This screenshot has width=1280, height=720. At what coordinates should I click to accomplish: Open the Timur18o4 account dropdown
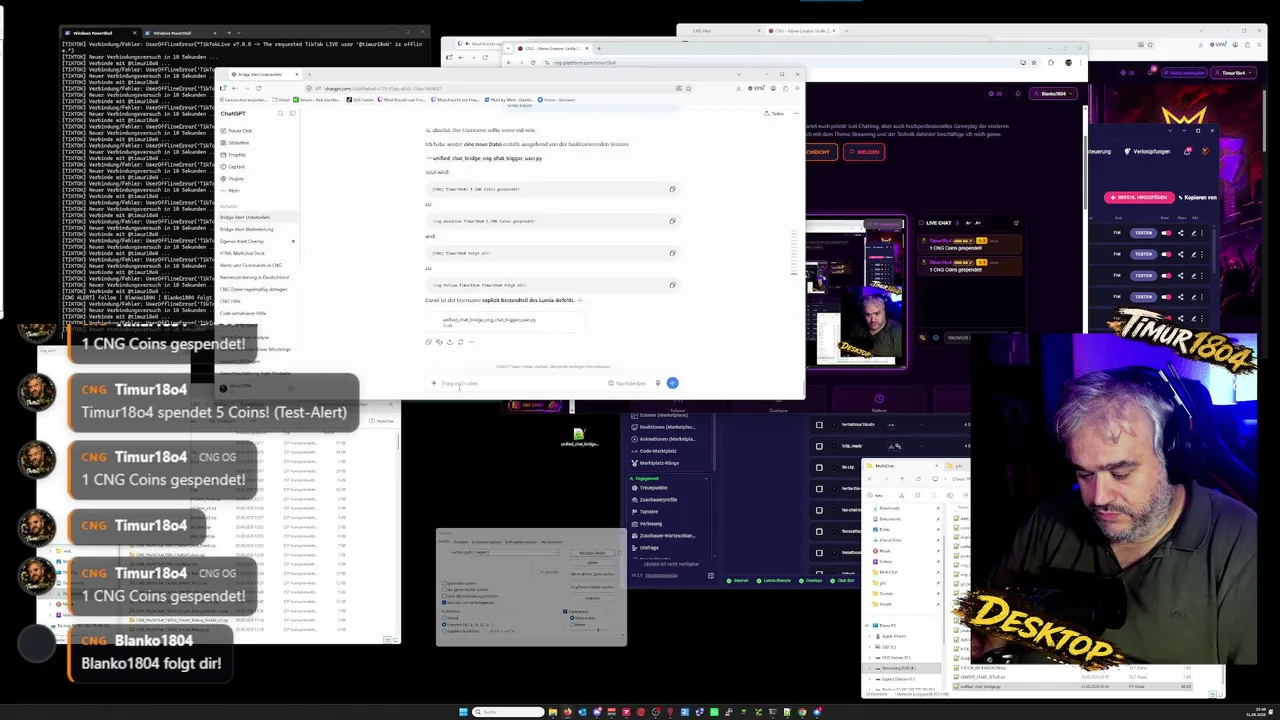tap(1233, 73)
